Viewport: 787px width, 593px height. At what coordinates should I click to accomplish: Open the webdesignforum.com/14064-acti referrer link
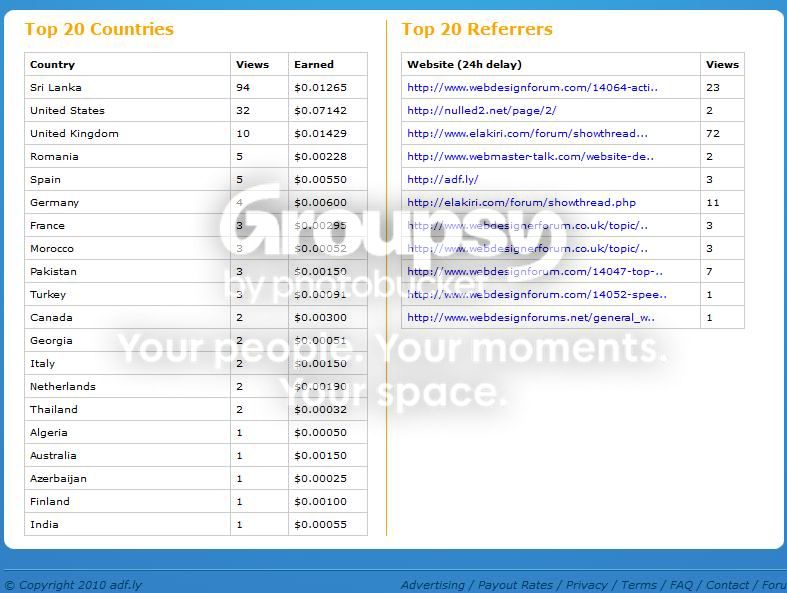(532, 87)
